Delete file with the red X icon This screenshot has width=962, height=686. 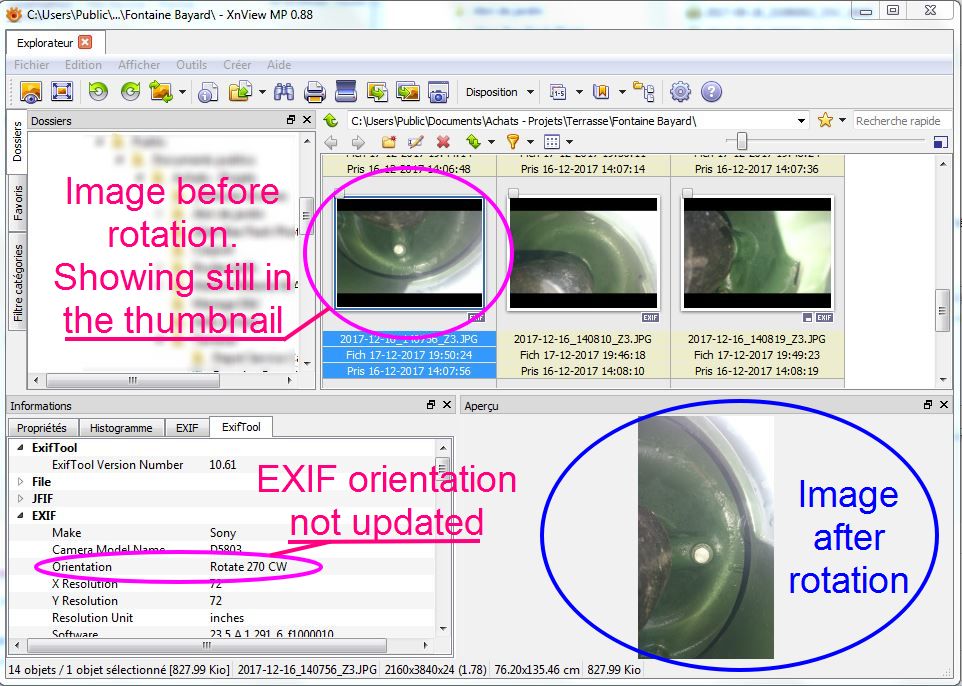(443, 142)
